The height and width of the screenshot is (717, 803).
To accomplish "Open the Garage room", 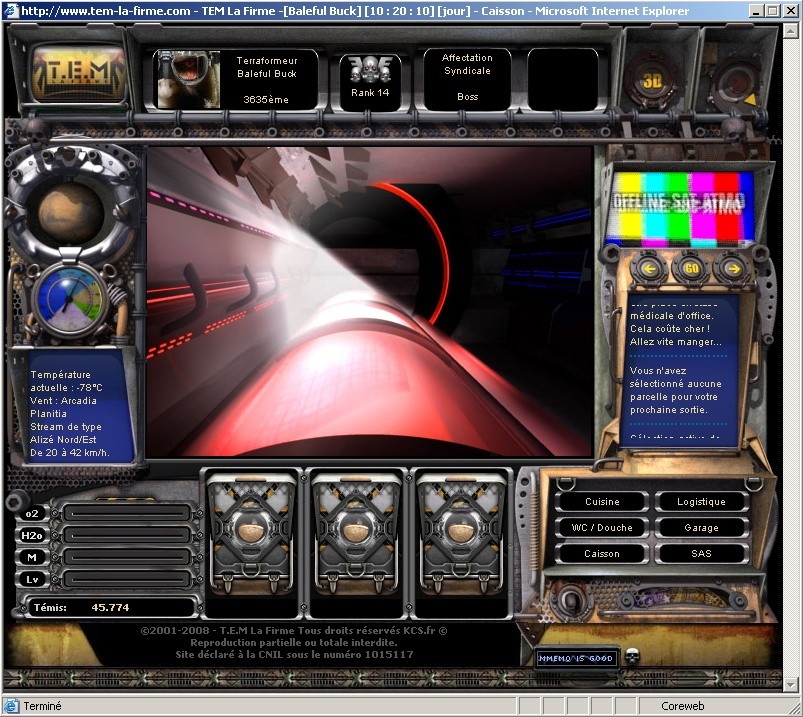I will click(701, 528).
